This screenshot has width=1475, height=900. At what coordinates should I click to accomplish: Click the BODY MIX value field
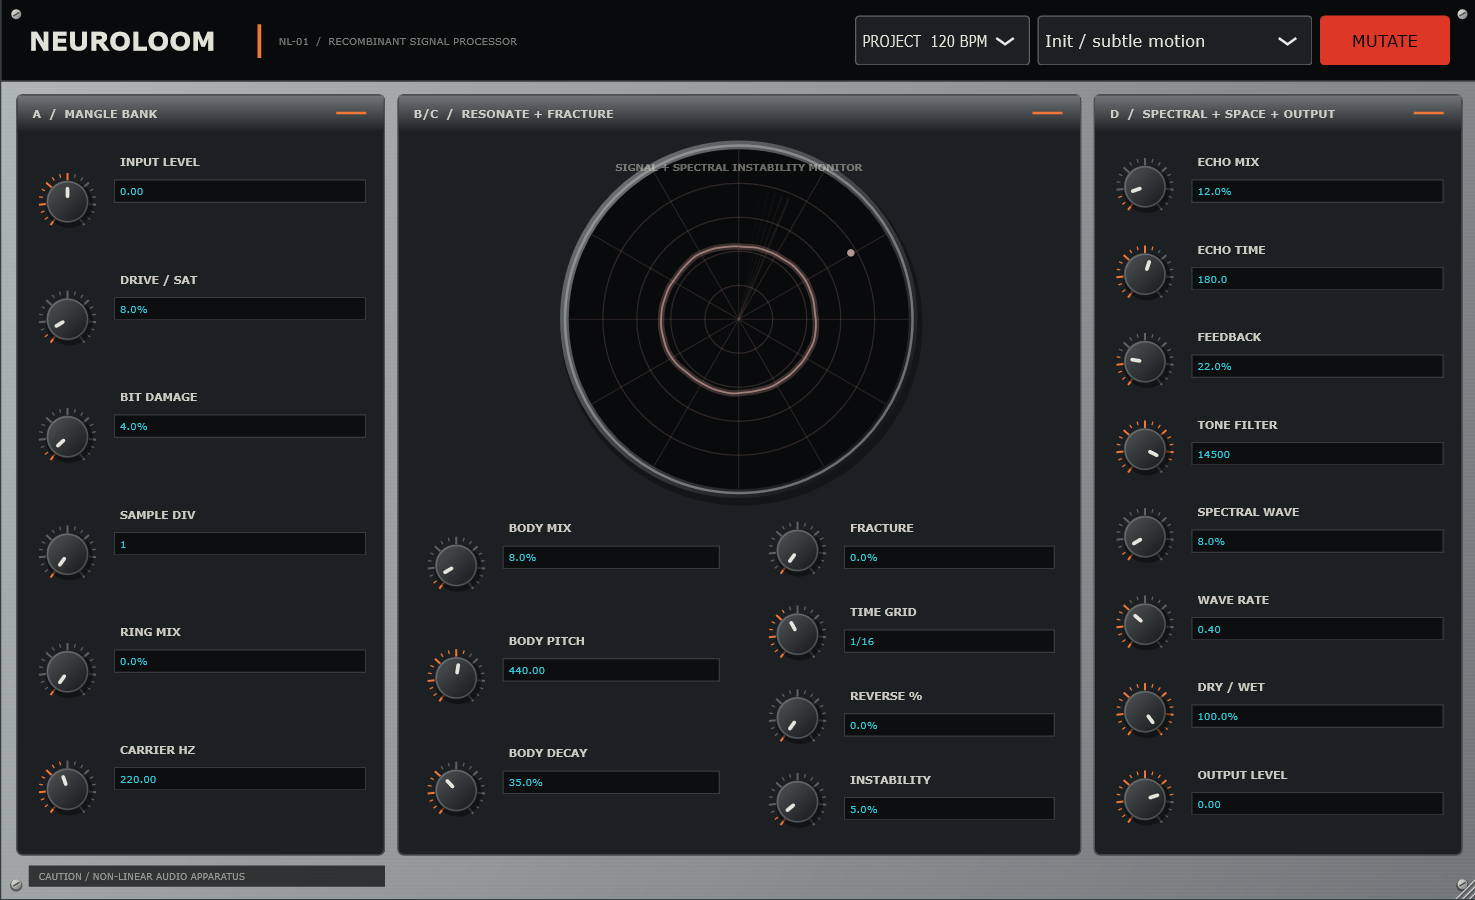(x=611, y=557)
